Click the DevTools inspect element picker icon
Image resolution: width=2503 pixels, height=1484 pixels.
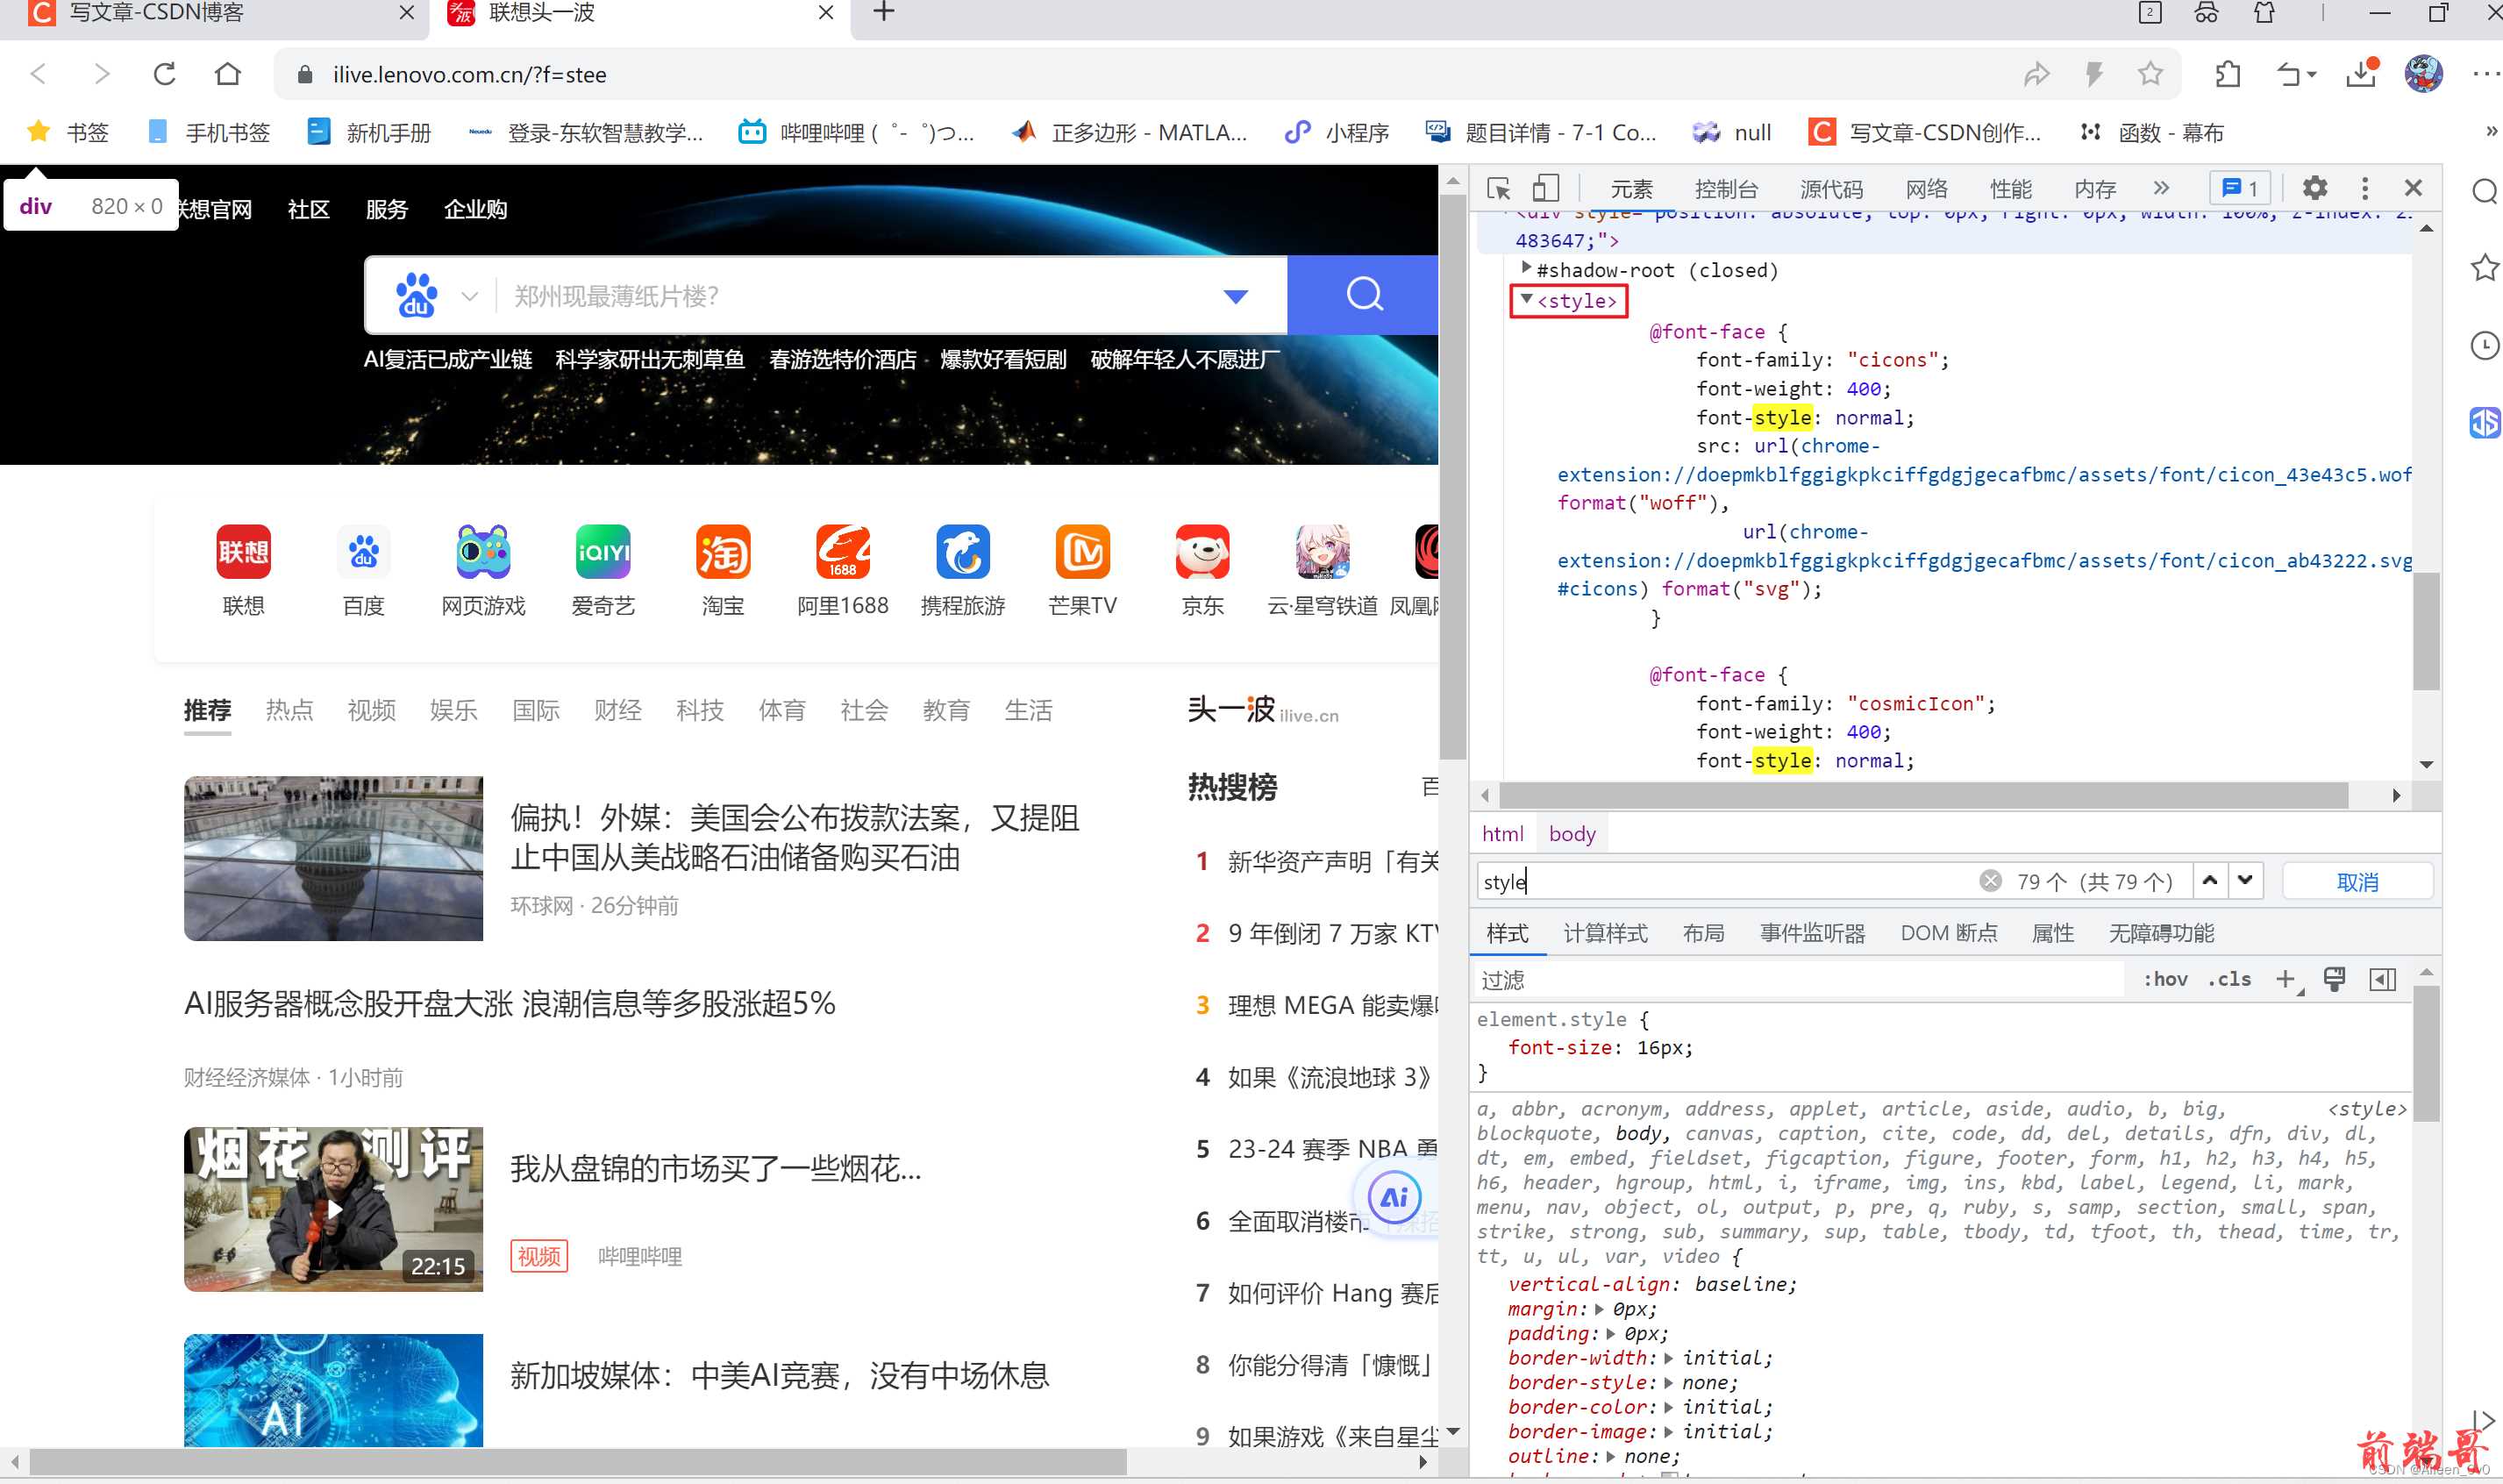(1497, 188)
